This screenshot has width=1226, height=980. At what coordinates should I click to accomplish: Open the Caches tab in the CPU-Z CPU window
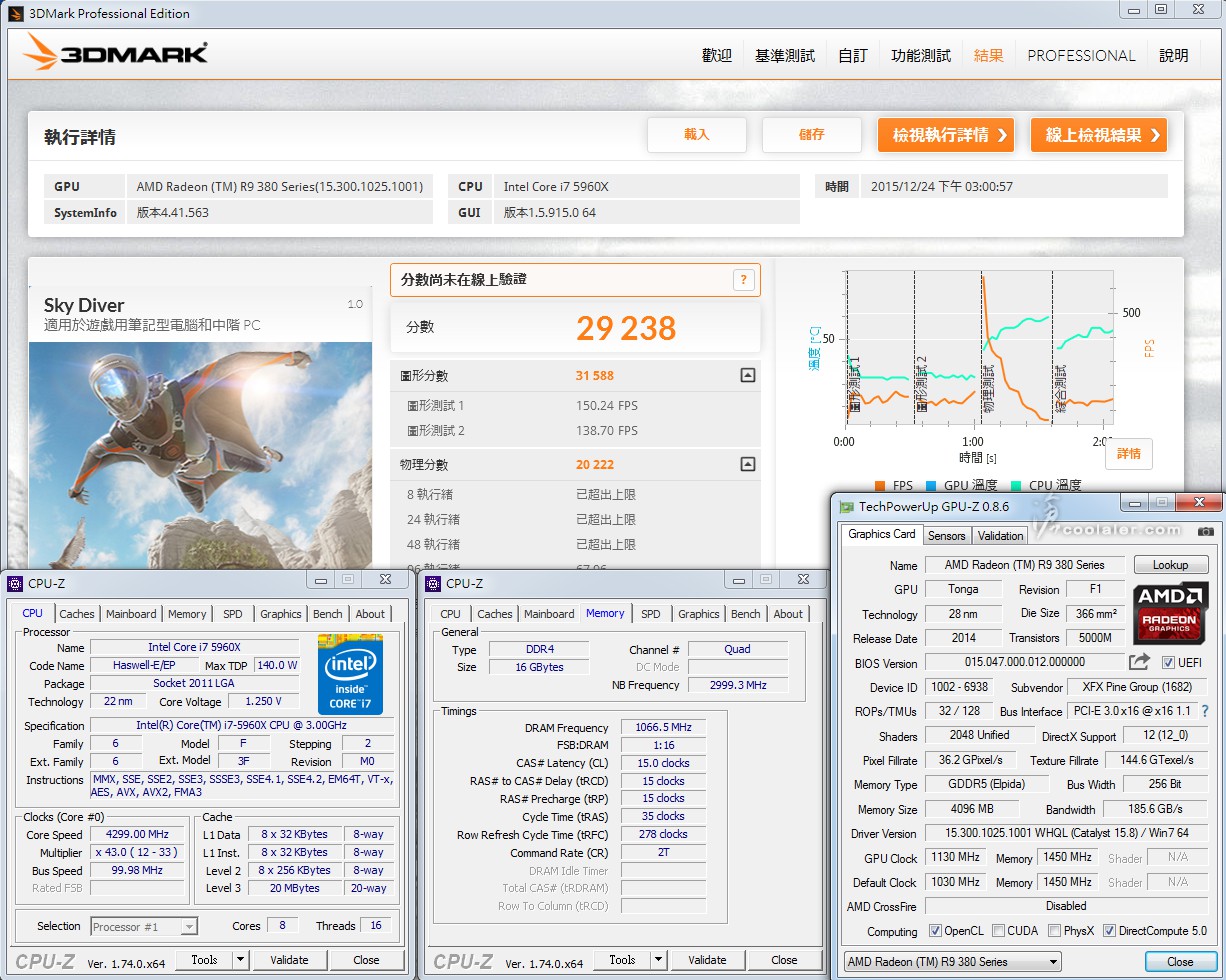77,614
